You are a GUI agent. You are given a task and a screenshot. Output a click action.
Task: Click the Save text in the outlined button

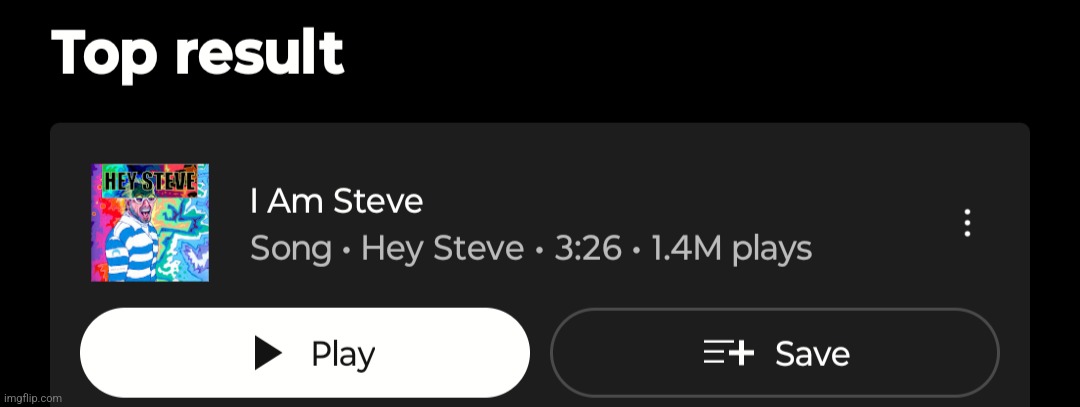(813, 354)
